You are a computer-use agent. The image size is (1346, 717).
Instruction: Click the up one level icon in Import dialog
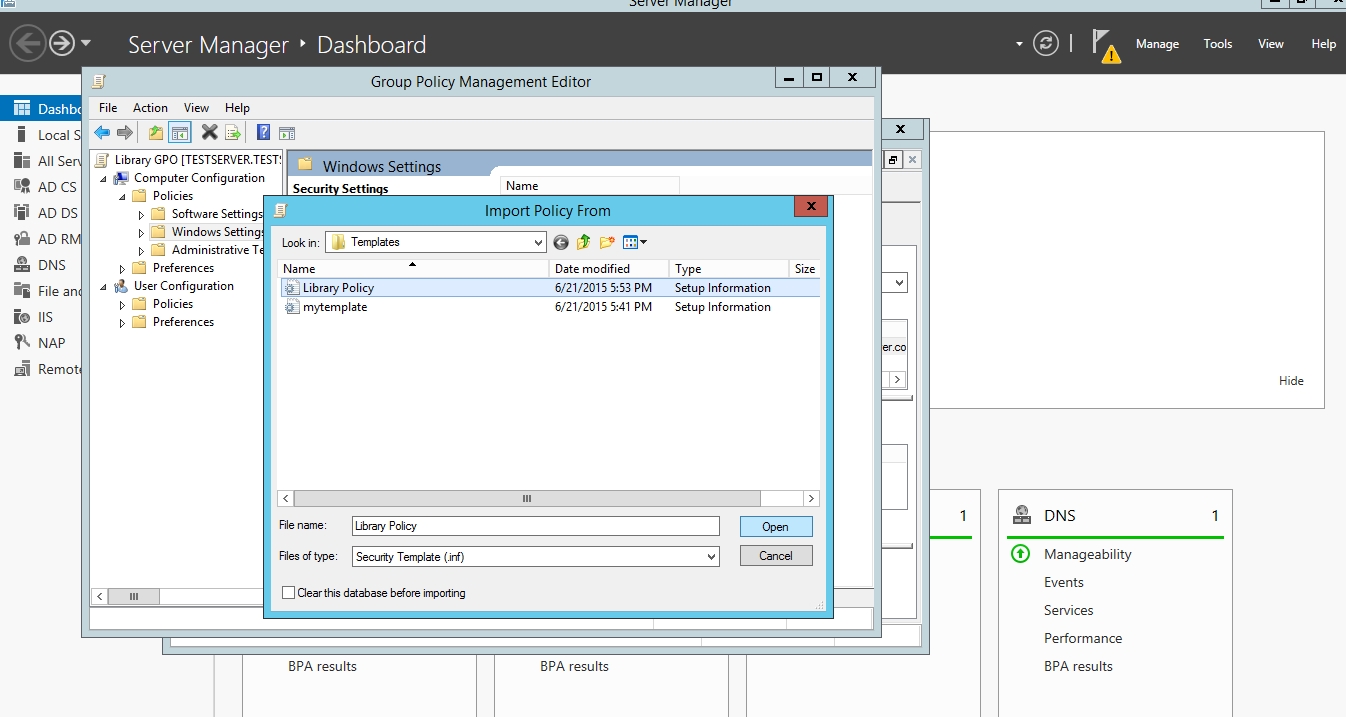pos(583,242)
